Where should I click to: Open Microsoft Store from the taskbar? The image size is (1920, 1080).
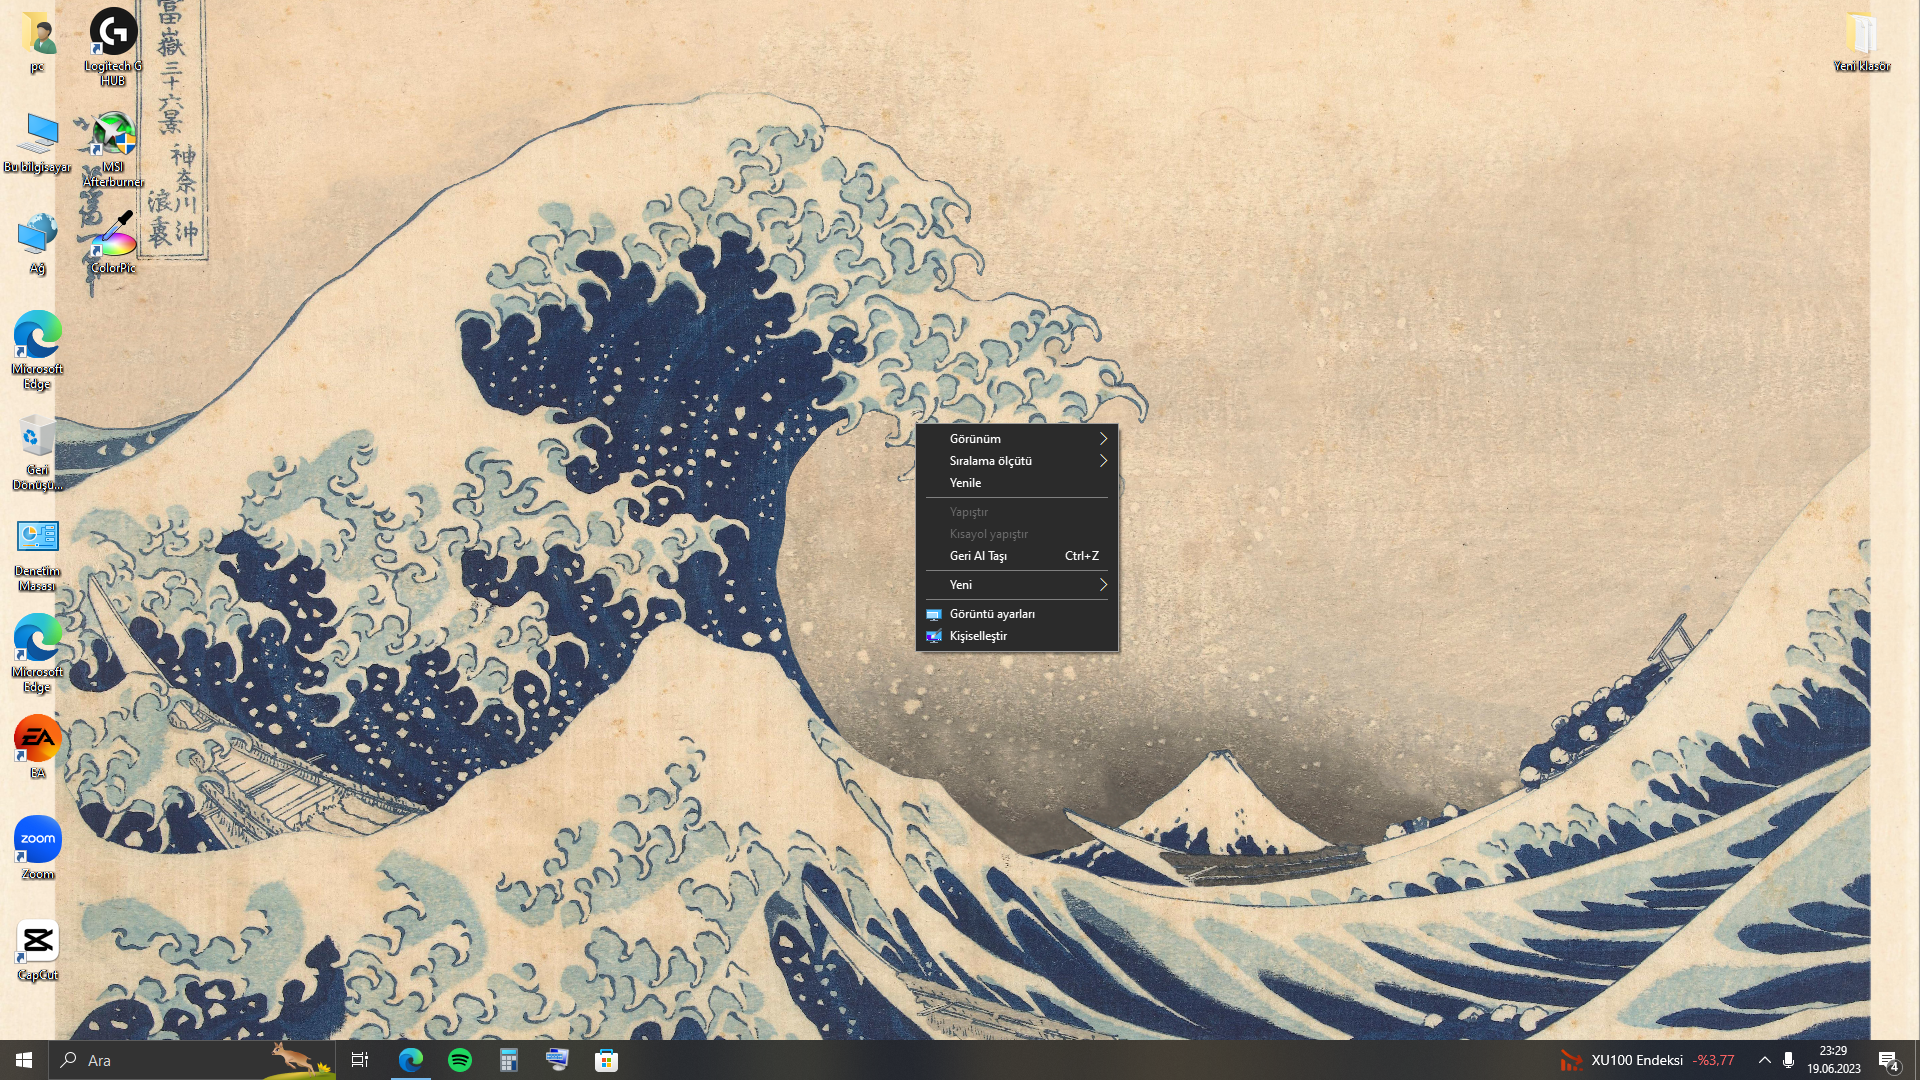pyautogui.click(x=606, y=1060)
